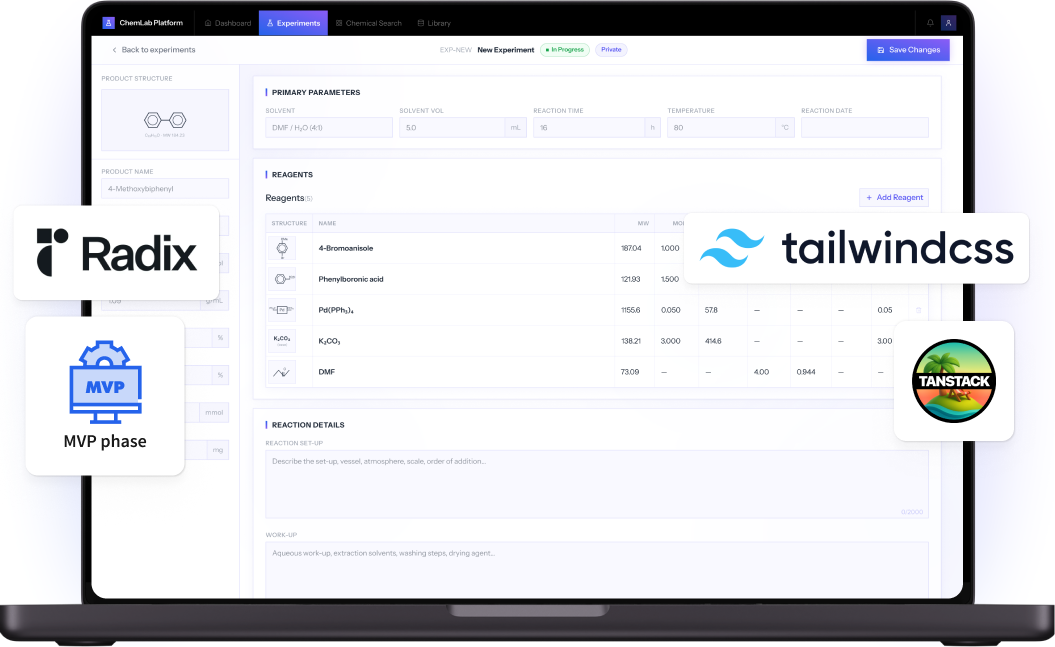
Task: Click the product structure drawing box
Action: click(x=165, y=120)
